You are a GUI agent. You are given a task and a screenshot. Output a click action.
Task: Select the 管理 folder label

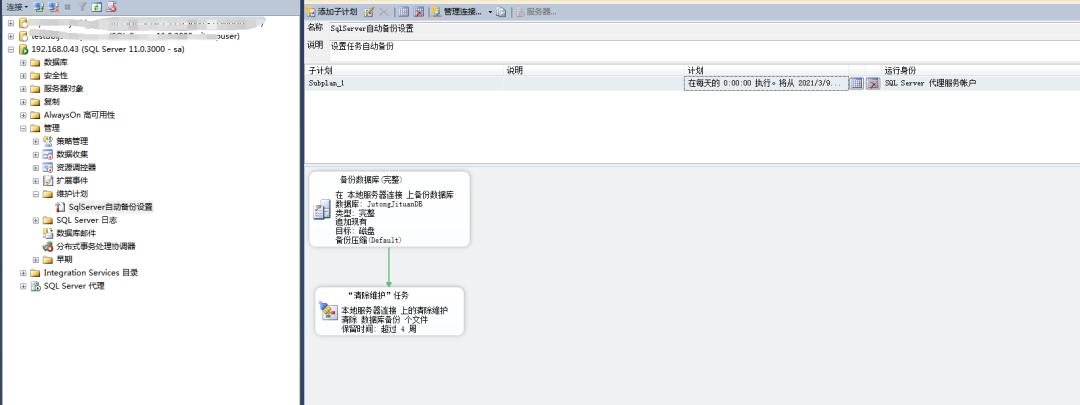pyautogui.click(x=52, y=128)
